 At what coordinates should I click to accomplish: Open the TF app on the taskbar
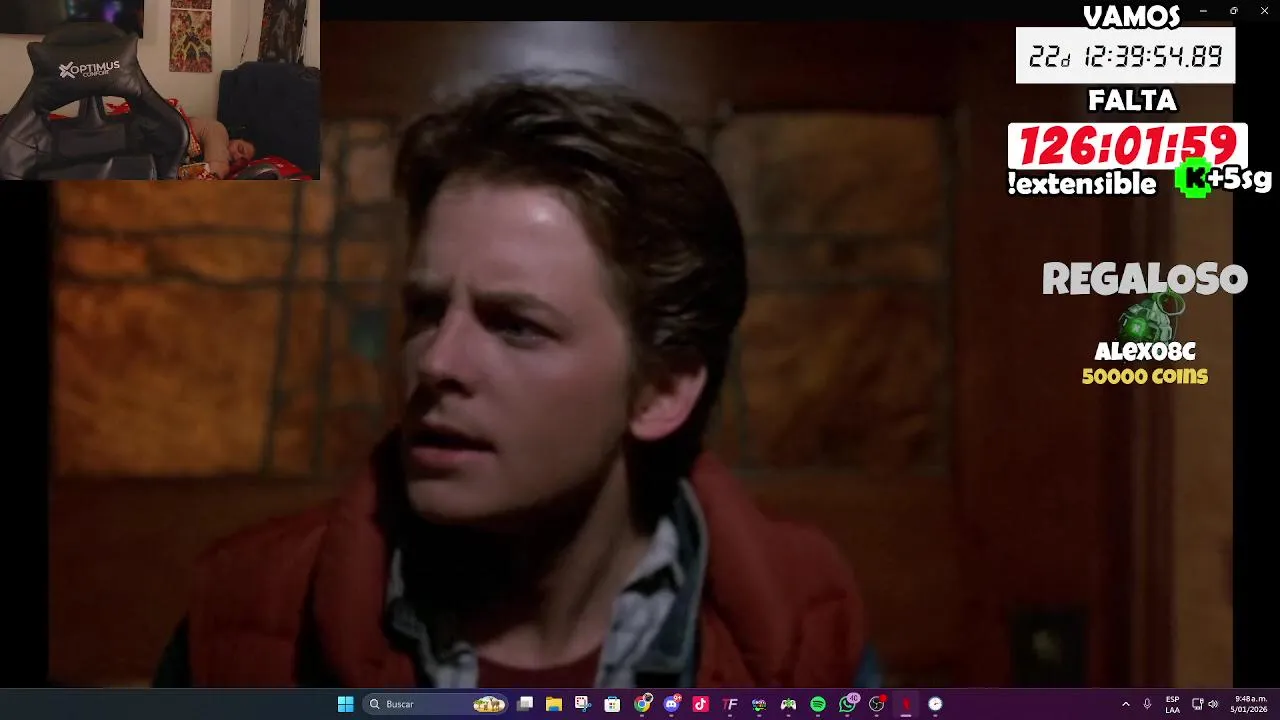coord(730,704)
